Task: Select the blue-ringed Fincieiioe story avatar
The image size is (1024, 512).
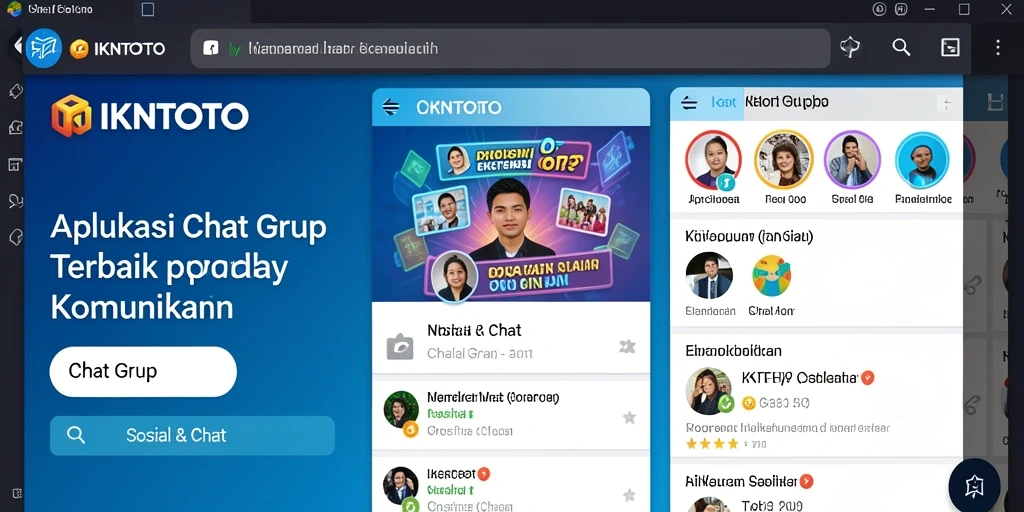Action: (x=922, y=160)
